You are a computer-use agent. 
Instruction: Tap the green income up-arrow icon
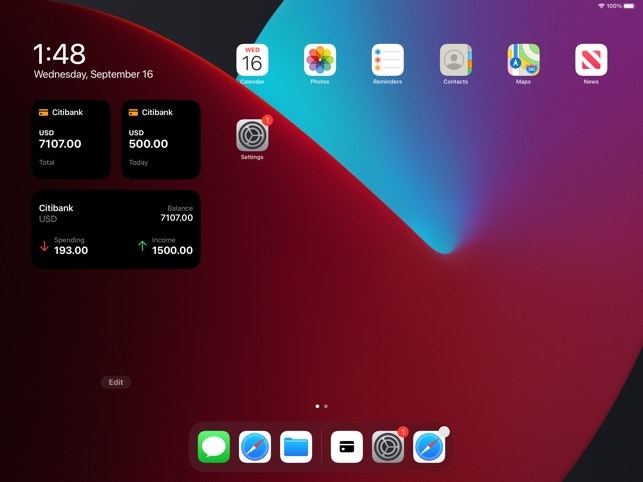click(142, 246)
